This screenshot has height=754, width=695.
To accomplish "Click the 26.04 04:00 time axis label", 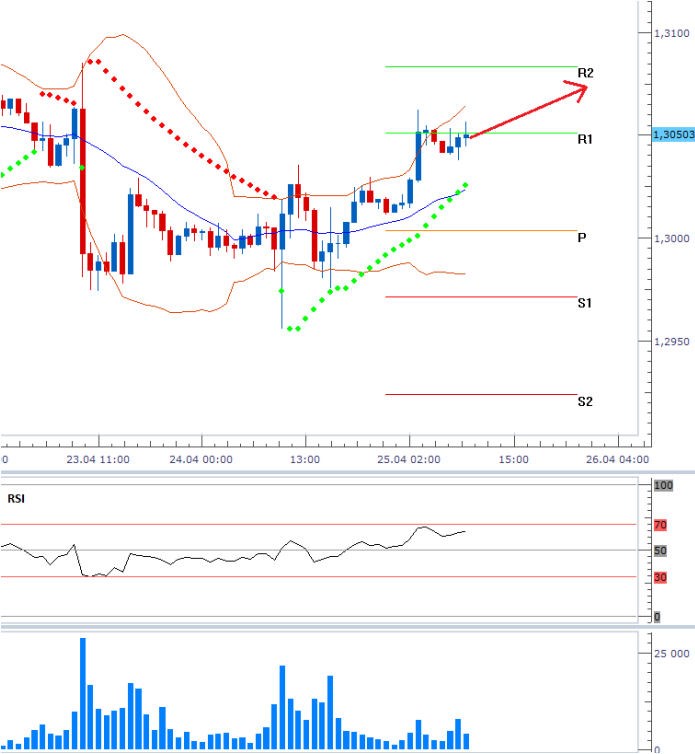I will pos(617,460).
